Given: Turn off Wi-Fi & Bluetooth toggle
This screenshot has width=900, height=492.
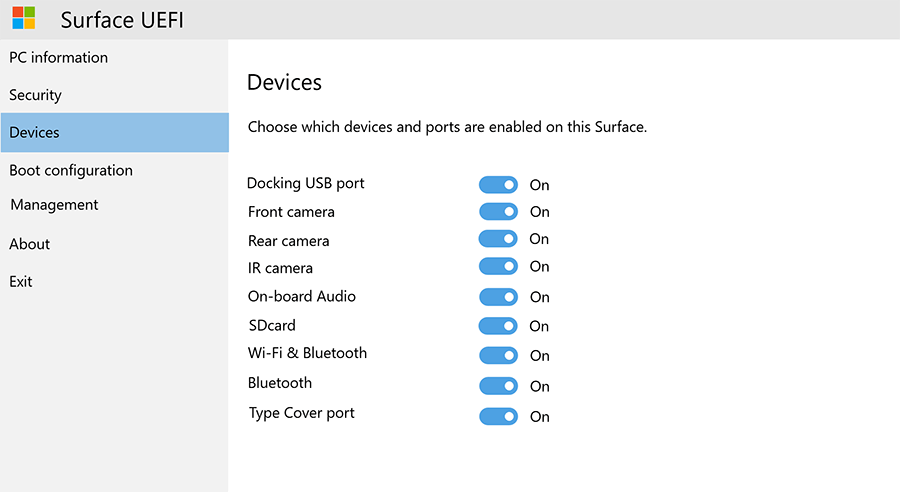Looking at the screenshot, I should [x=498, y=355].
